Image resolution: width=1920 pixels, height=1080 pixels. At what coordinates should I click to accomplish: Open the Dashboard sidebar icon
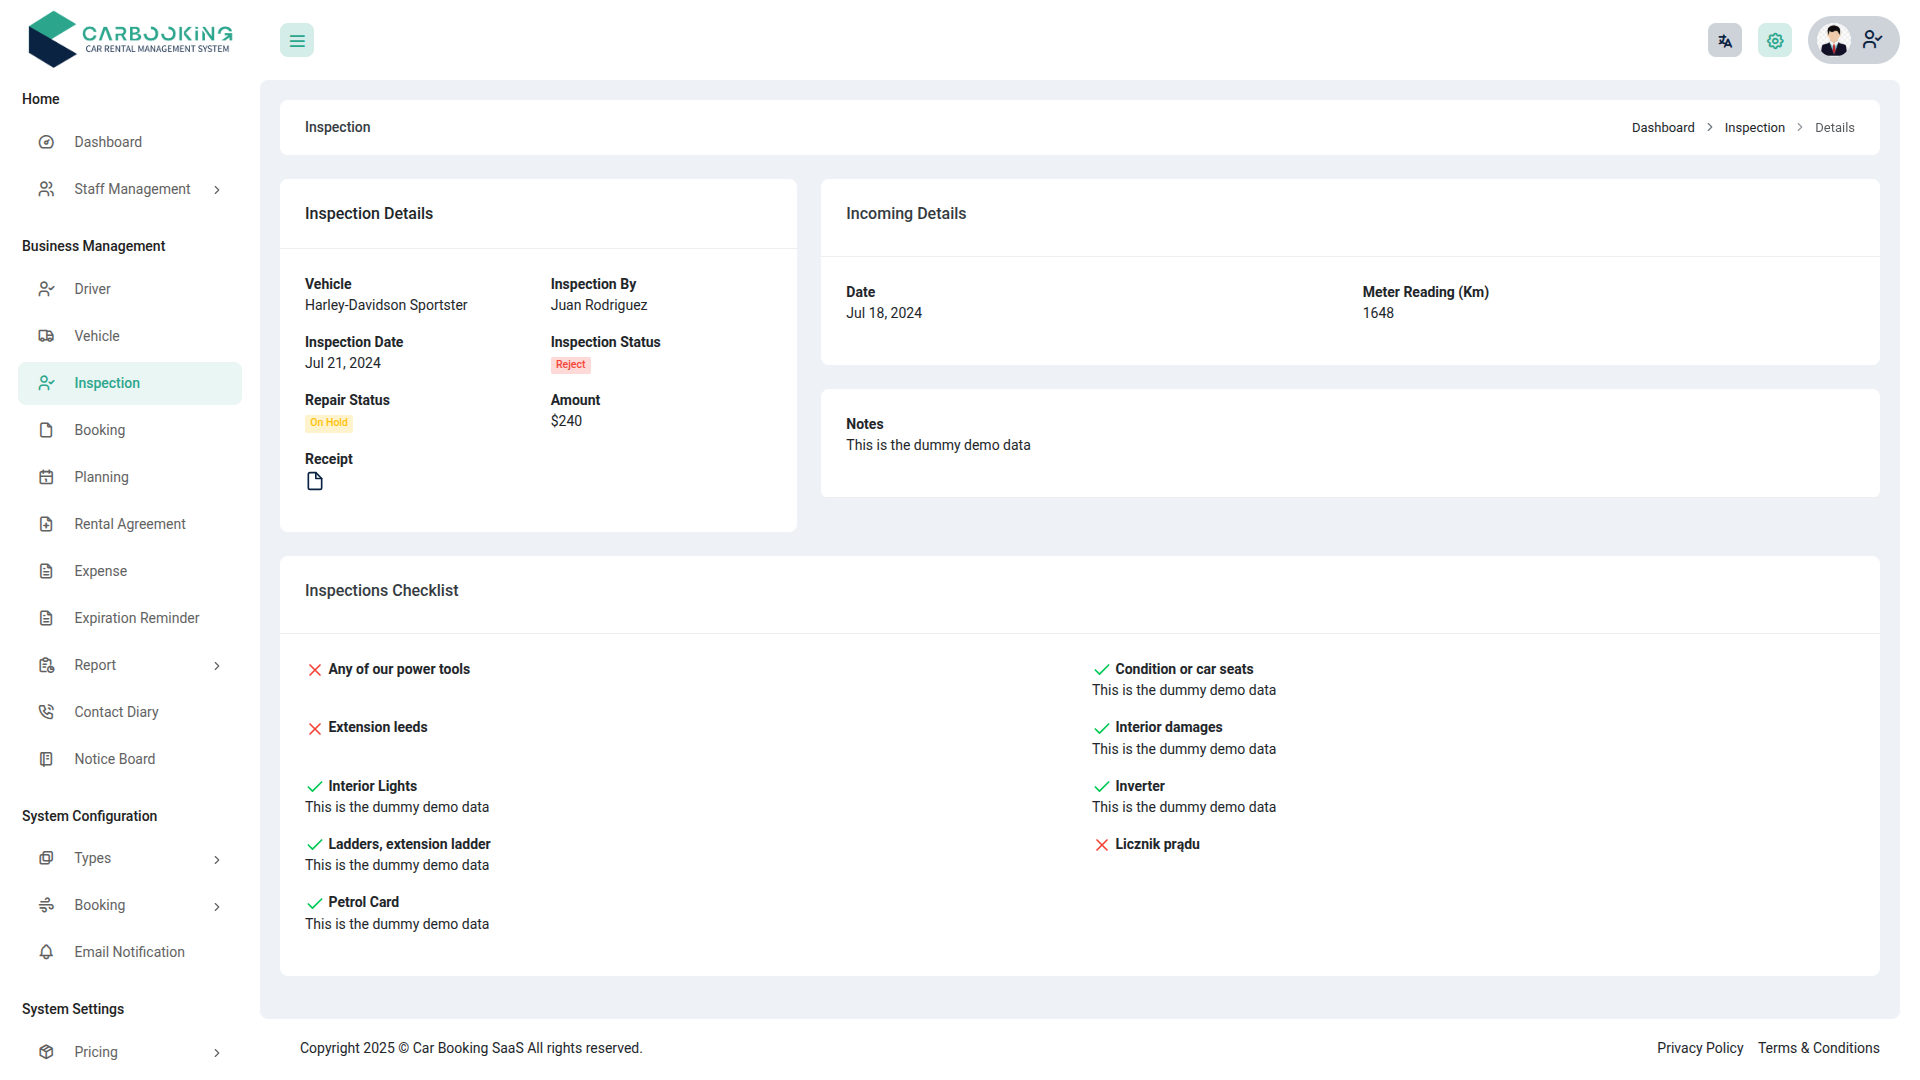tap(46, 142)
